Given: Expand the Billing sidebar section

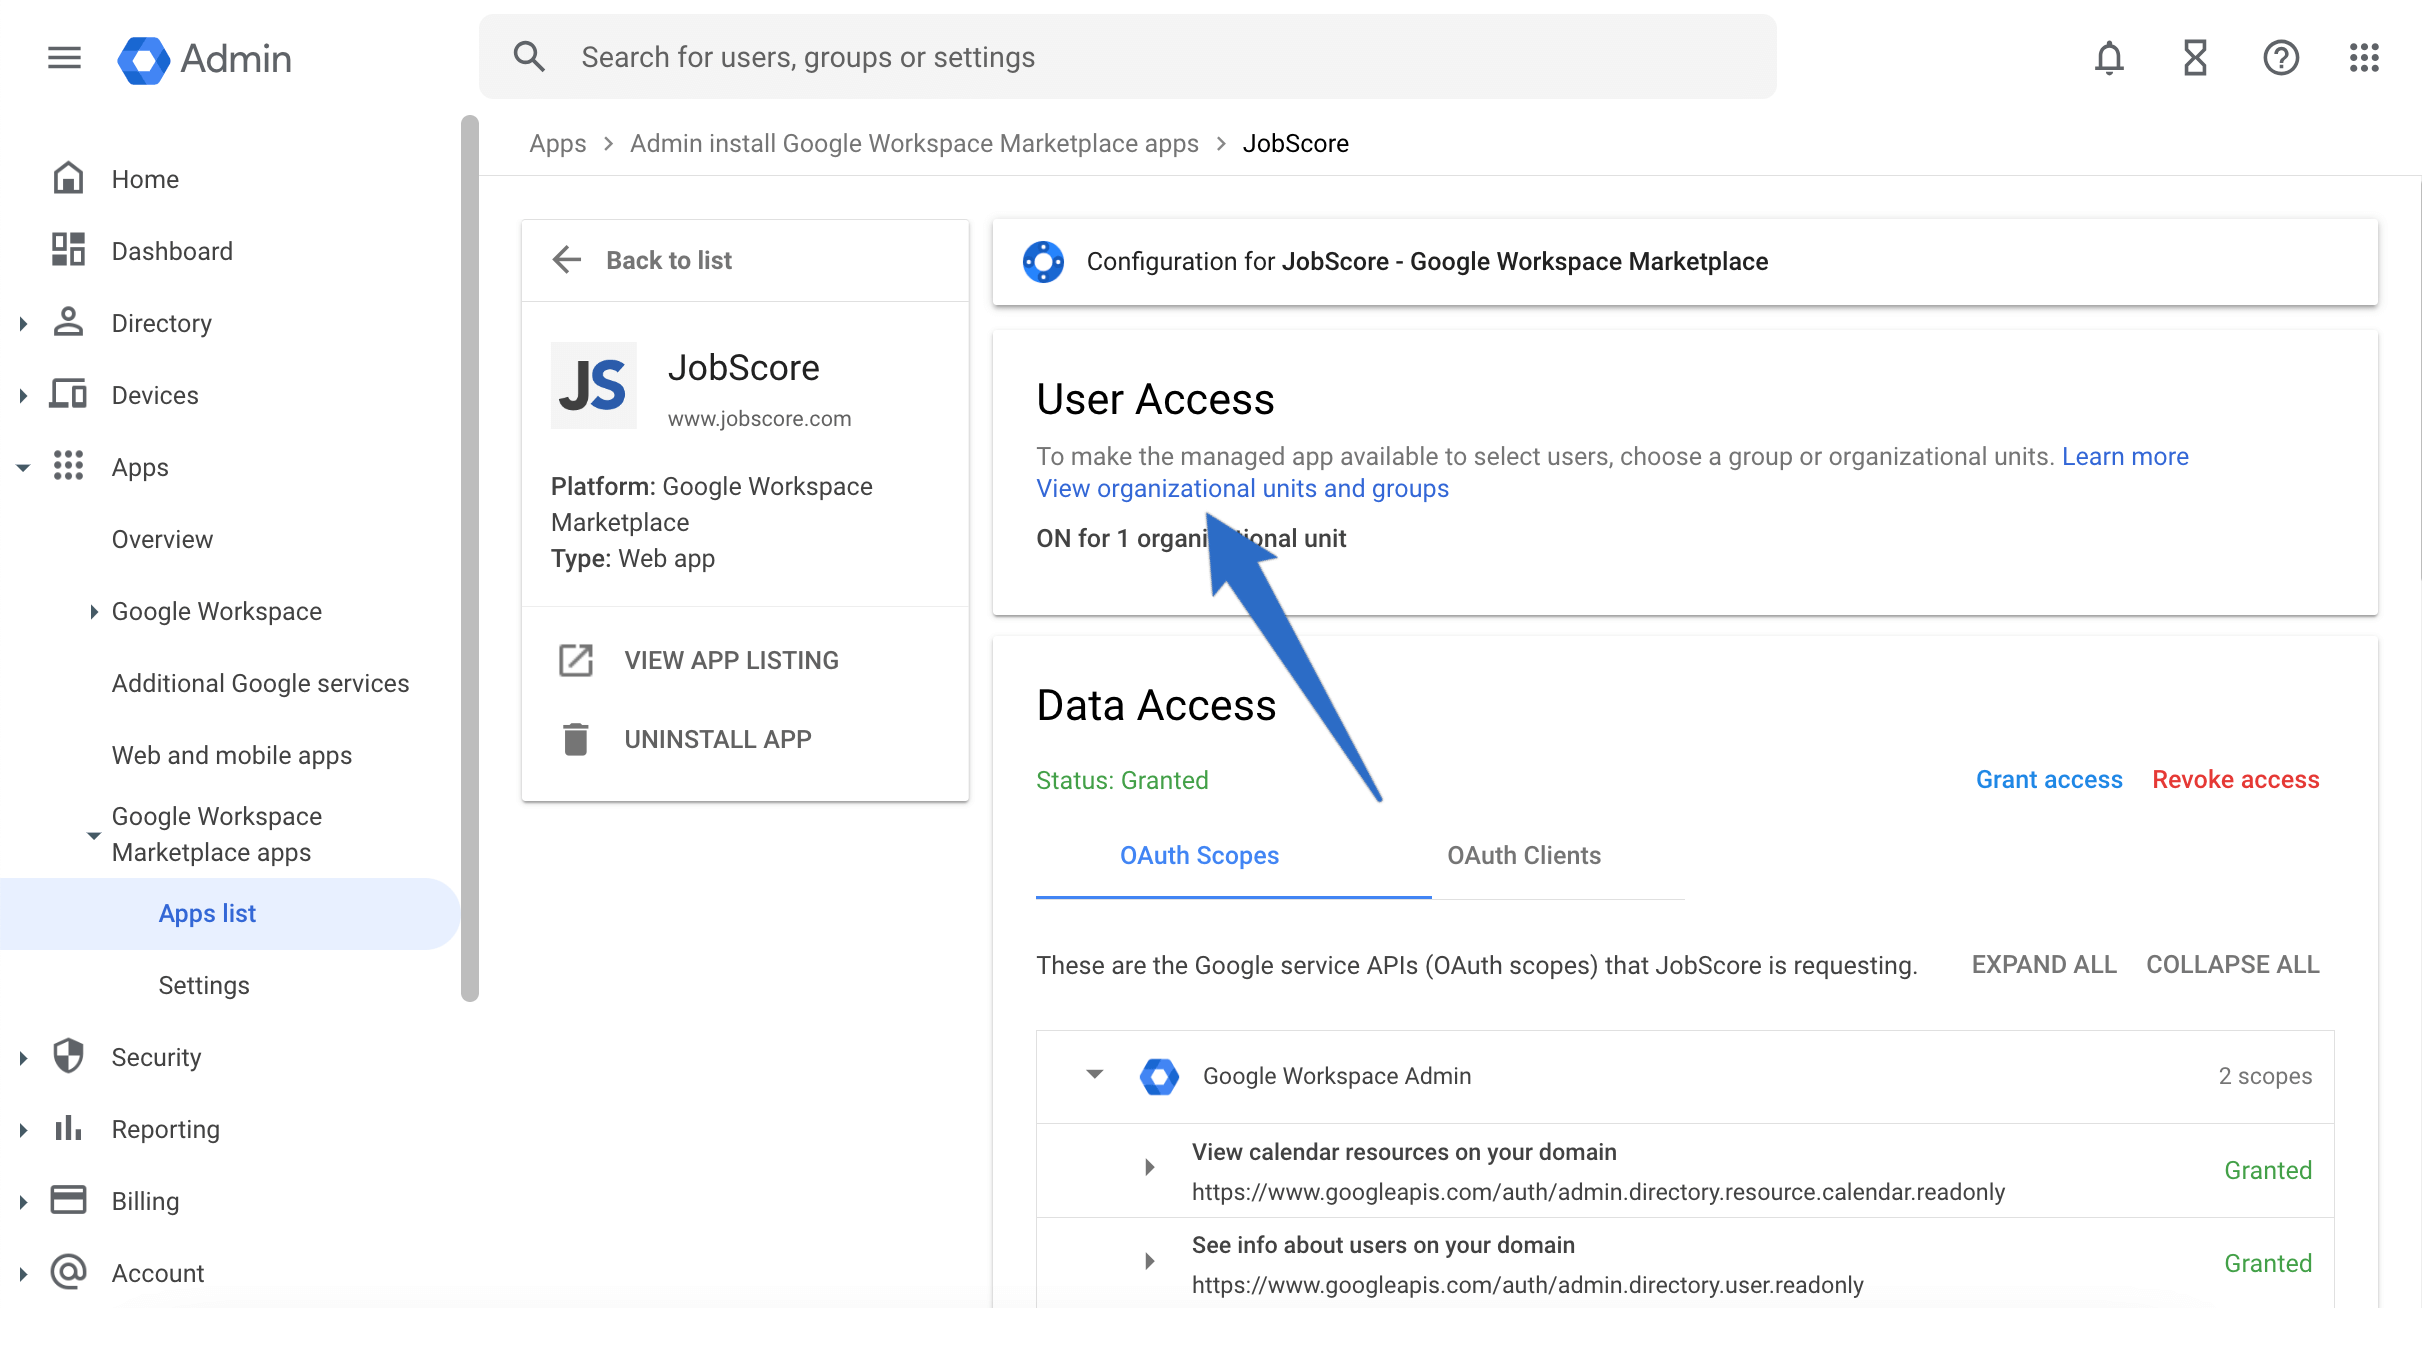Looking at the screenshot, I should (23, 1201).
